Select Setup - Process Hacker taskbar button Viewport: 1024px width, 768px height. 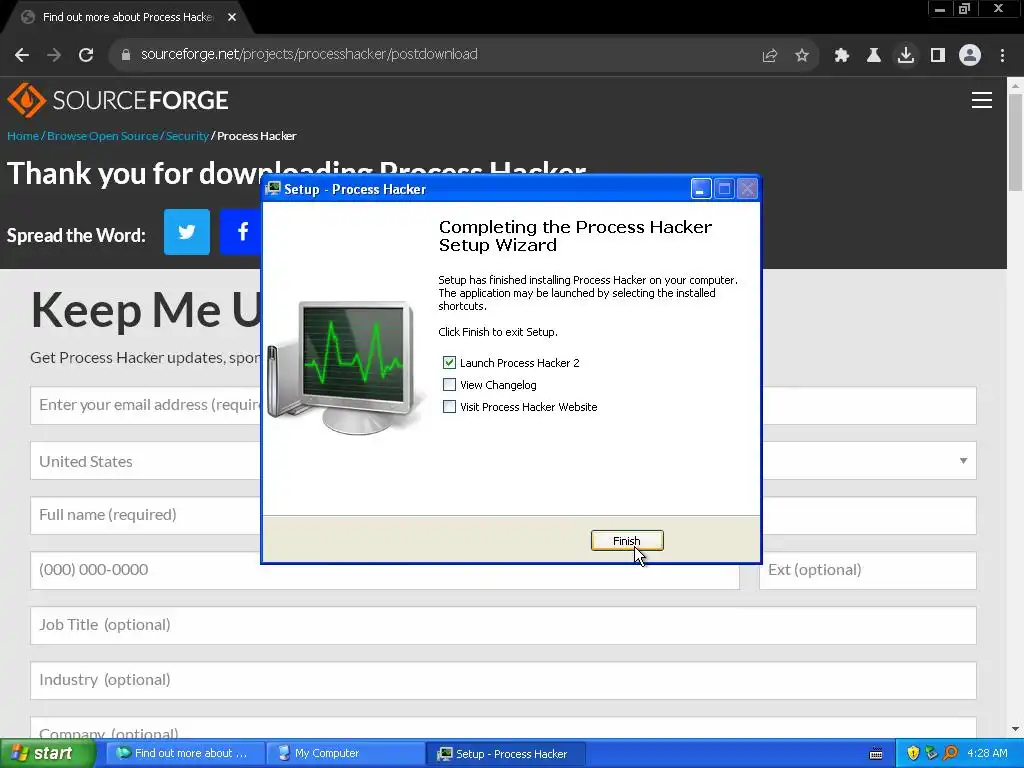pos(505,754)
